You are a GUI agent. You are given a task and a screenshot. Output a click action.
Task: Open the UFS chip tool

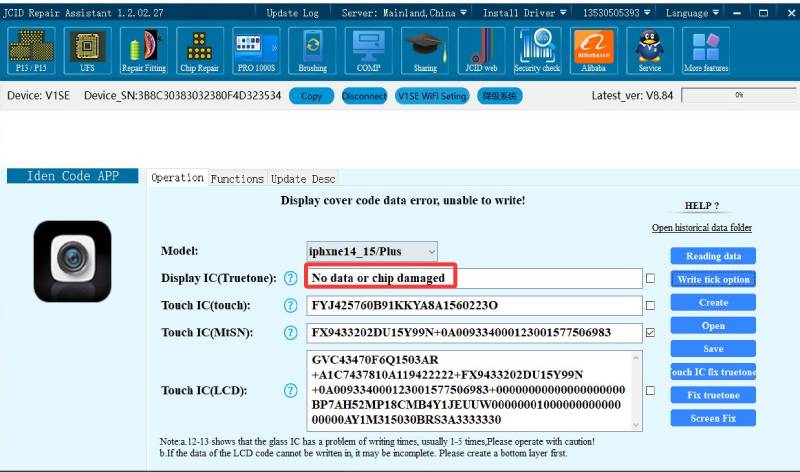87,51
